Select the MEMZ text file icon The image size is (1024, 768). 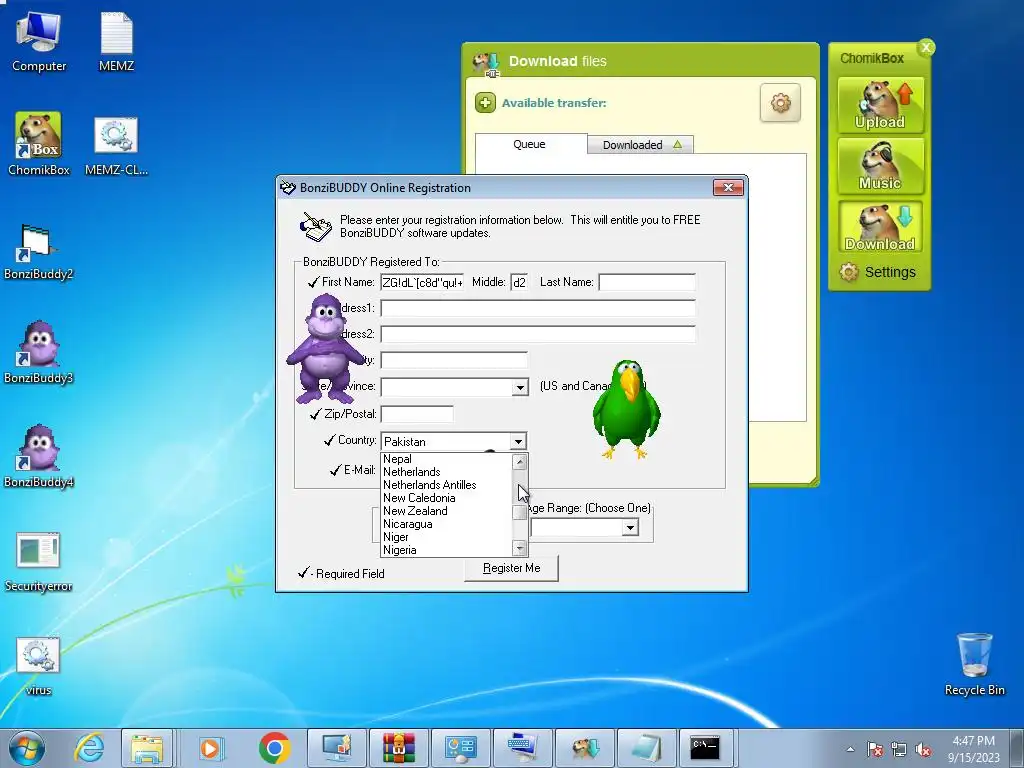coord(116,40)
